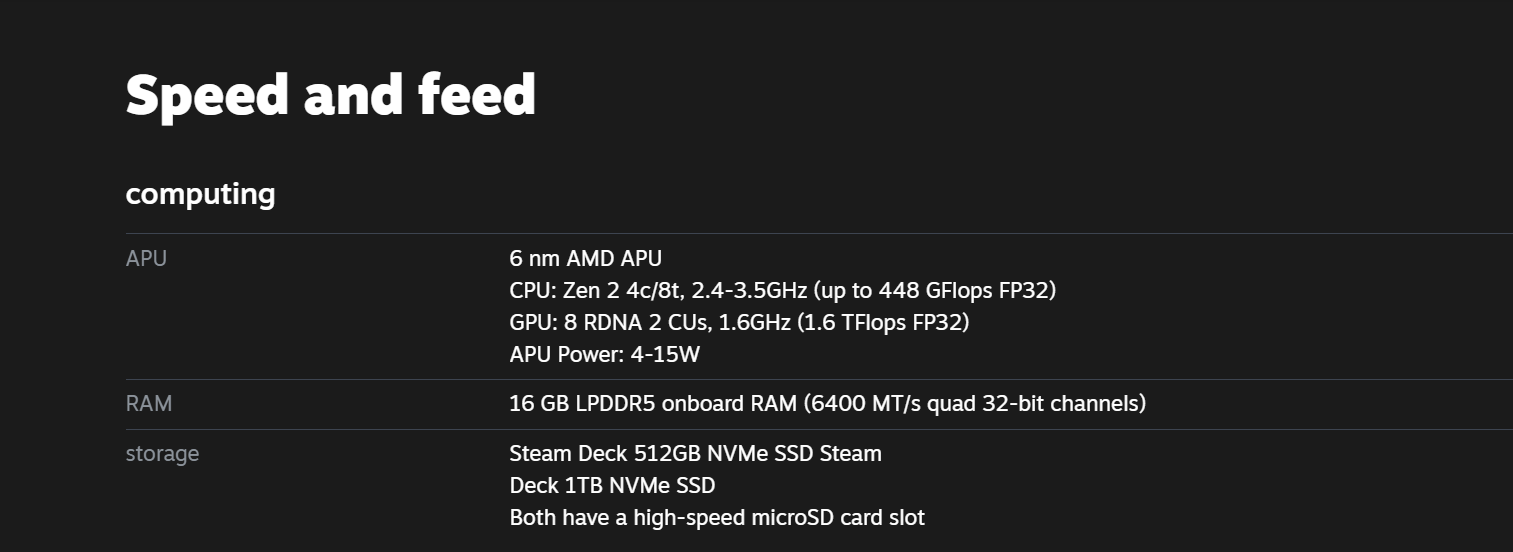The height and width of the screenshot is (552, 1513).
Task: Click the "Deck 1TB NVMe SSD" line
Action: 613,485
